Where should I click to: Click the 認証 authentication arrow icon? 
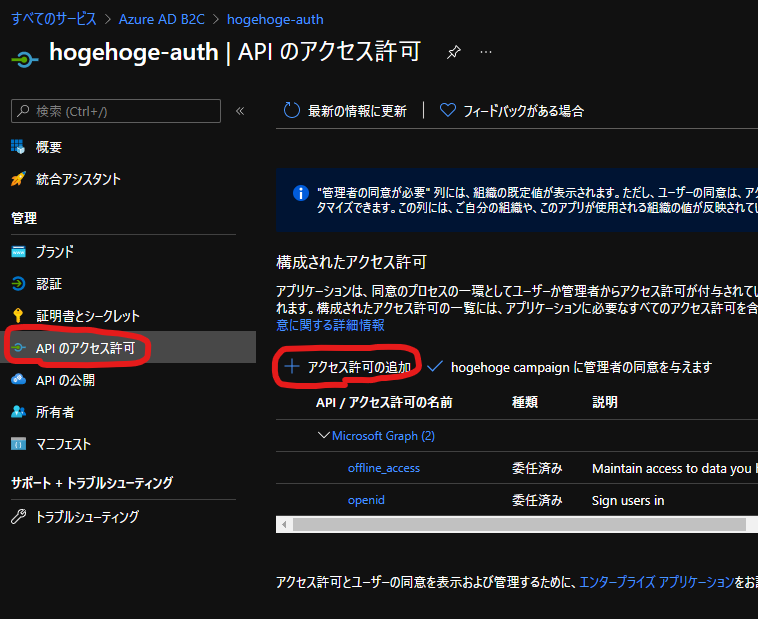tap(18, 283)
